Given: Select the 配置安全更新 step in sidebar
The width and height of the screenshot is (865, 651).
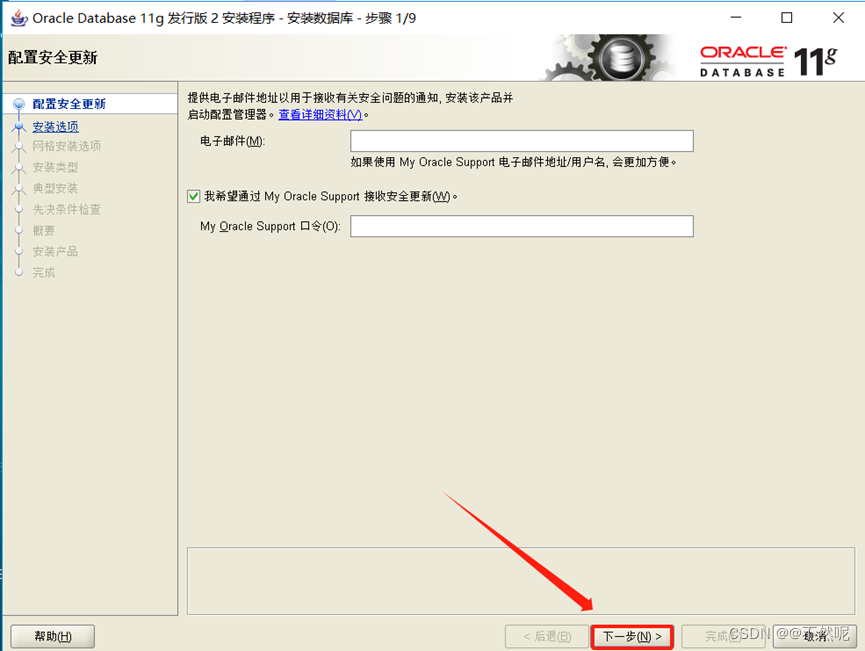Looking at the screenshot, I should (69, 104).
